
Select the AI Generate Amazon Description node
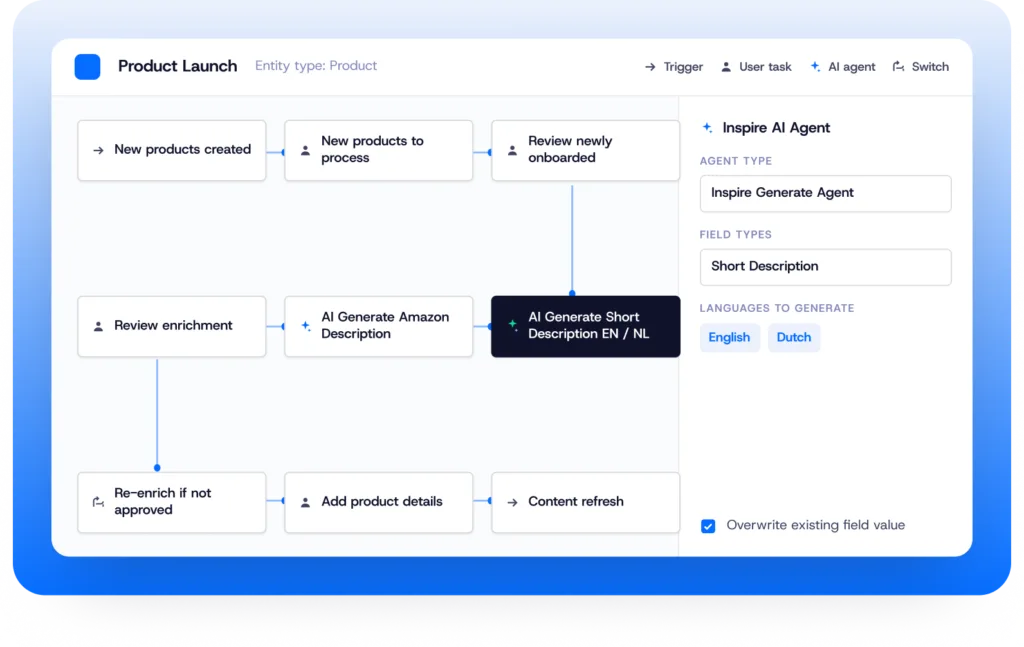[x=379, y=326]
